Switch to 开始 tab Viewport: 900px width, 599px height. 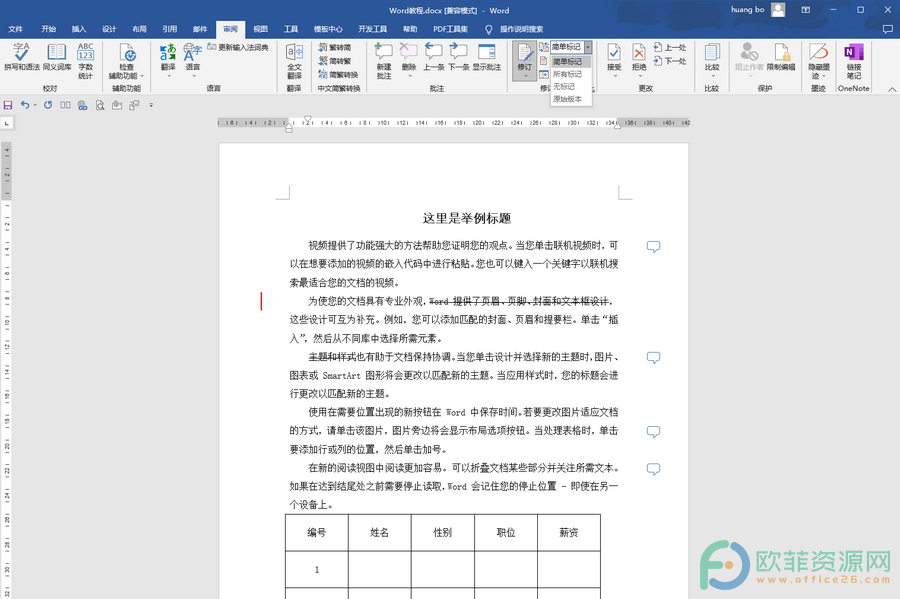click(49, 29)
